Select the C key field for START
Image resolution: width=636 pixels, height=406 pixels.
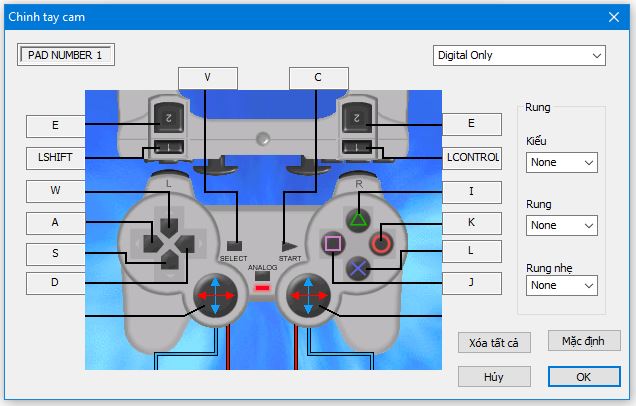318,78
